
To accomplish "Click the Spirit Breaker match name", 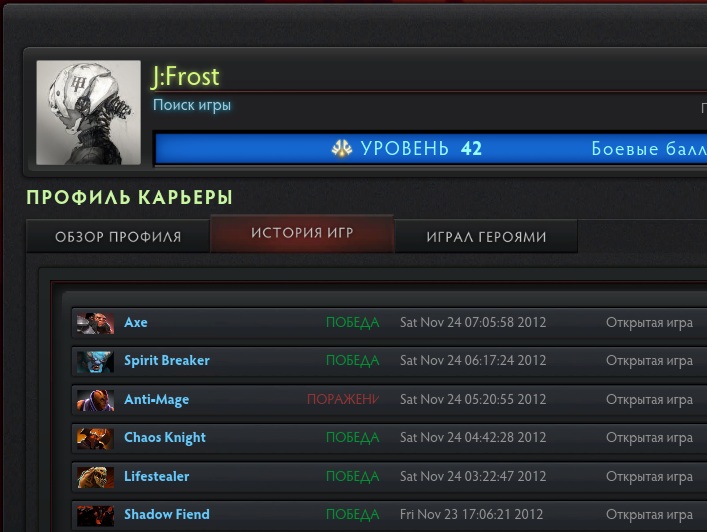I will coord(167,361).
